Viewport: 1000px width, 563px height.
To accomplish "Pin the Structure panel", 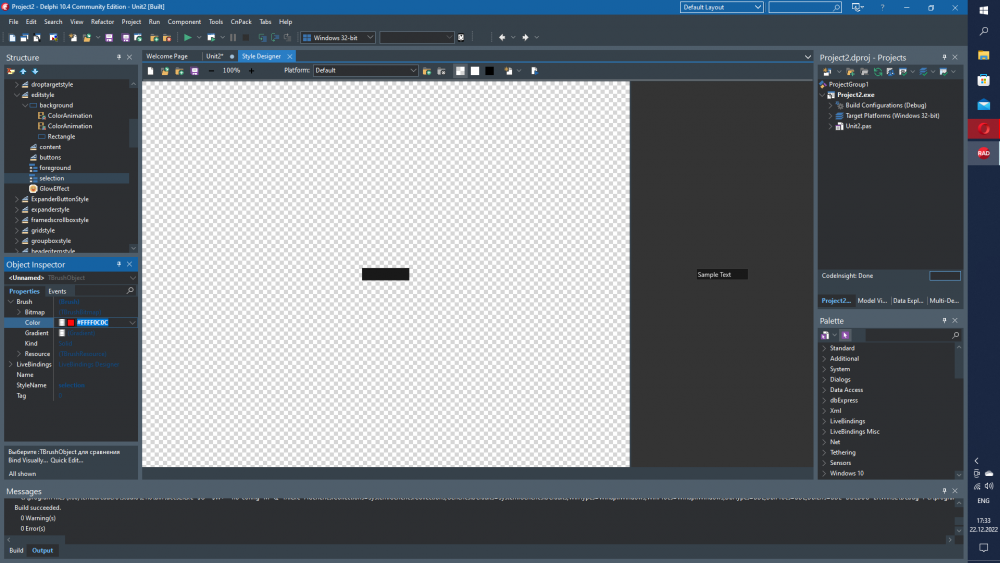I will pyautogui.click(x=119, y=57).
